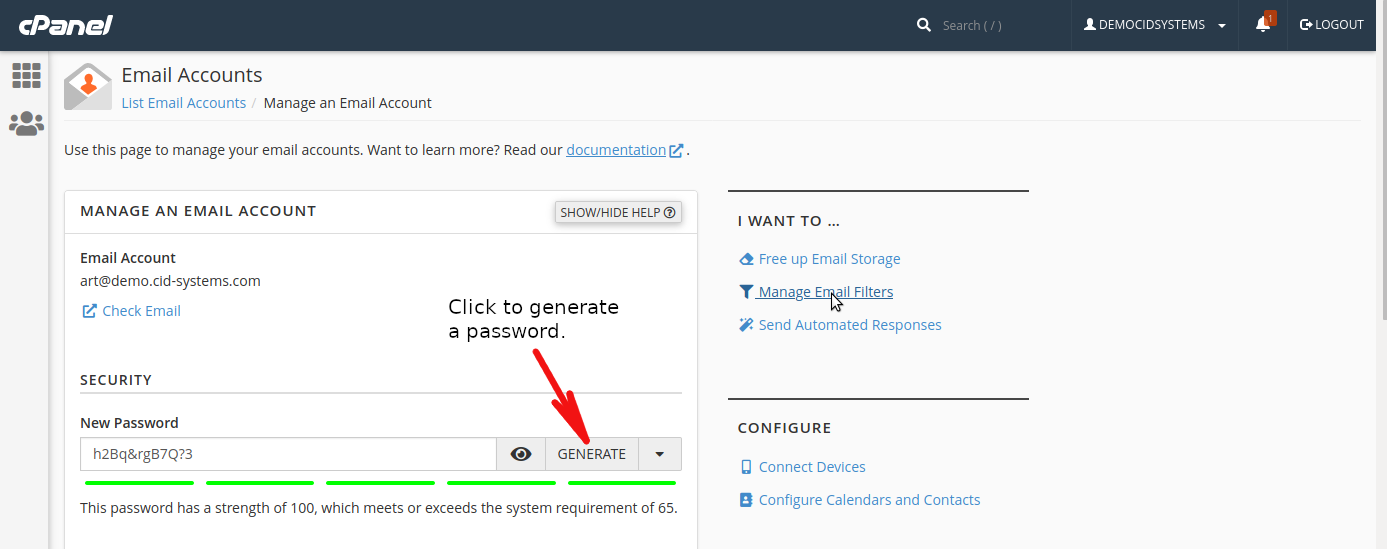Screen dimensions: 1387x549
Task: Click the Send Automated Responses wand icon
Action: coord(746,325)
